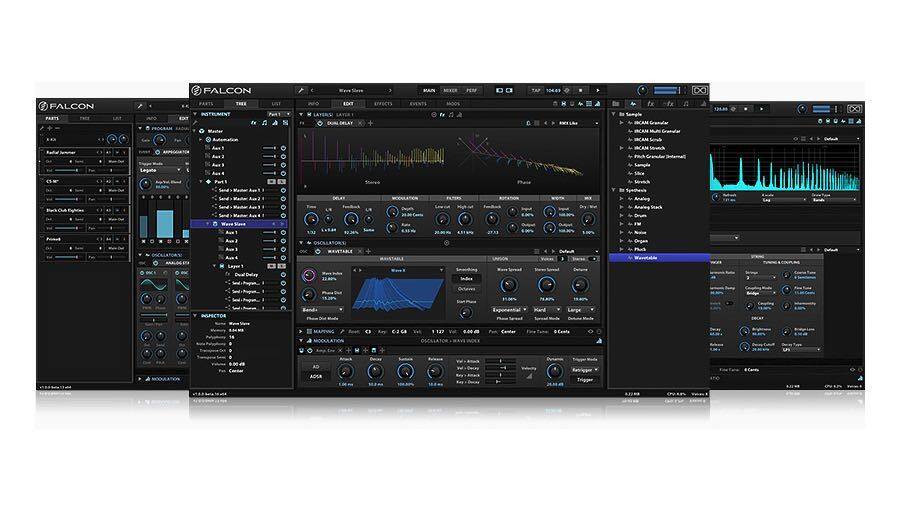Click the Falcon logo in the center window
900x511 pixels.
click(221, 91)
